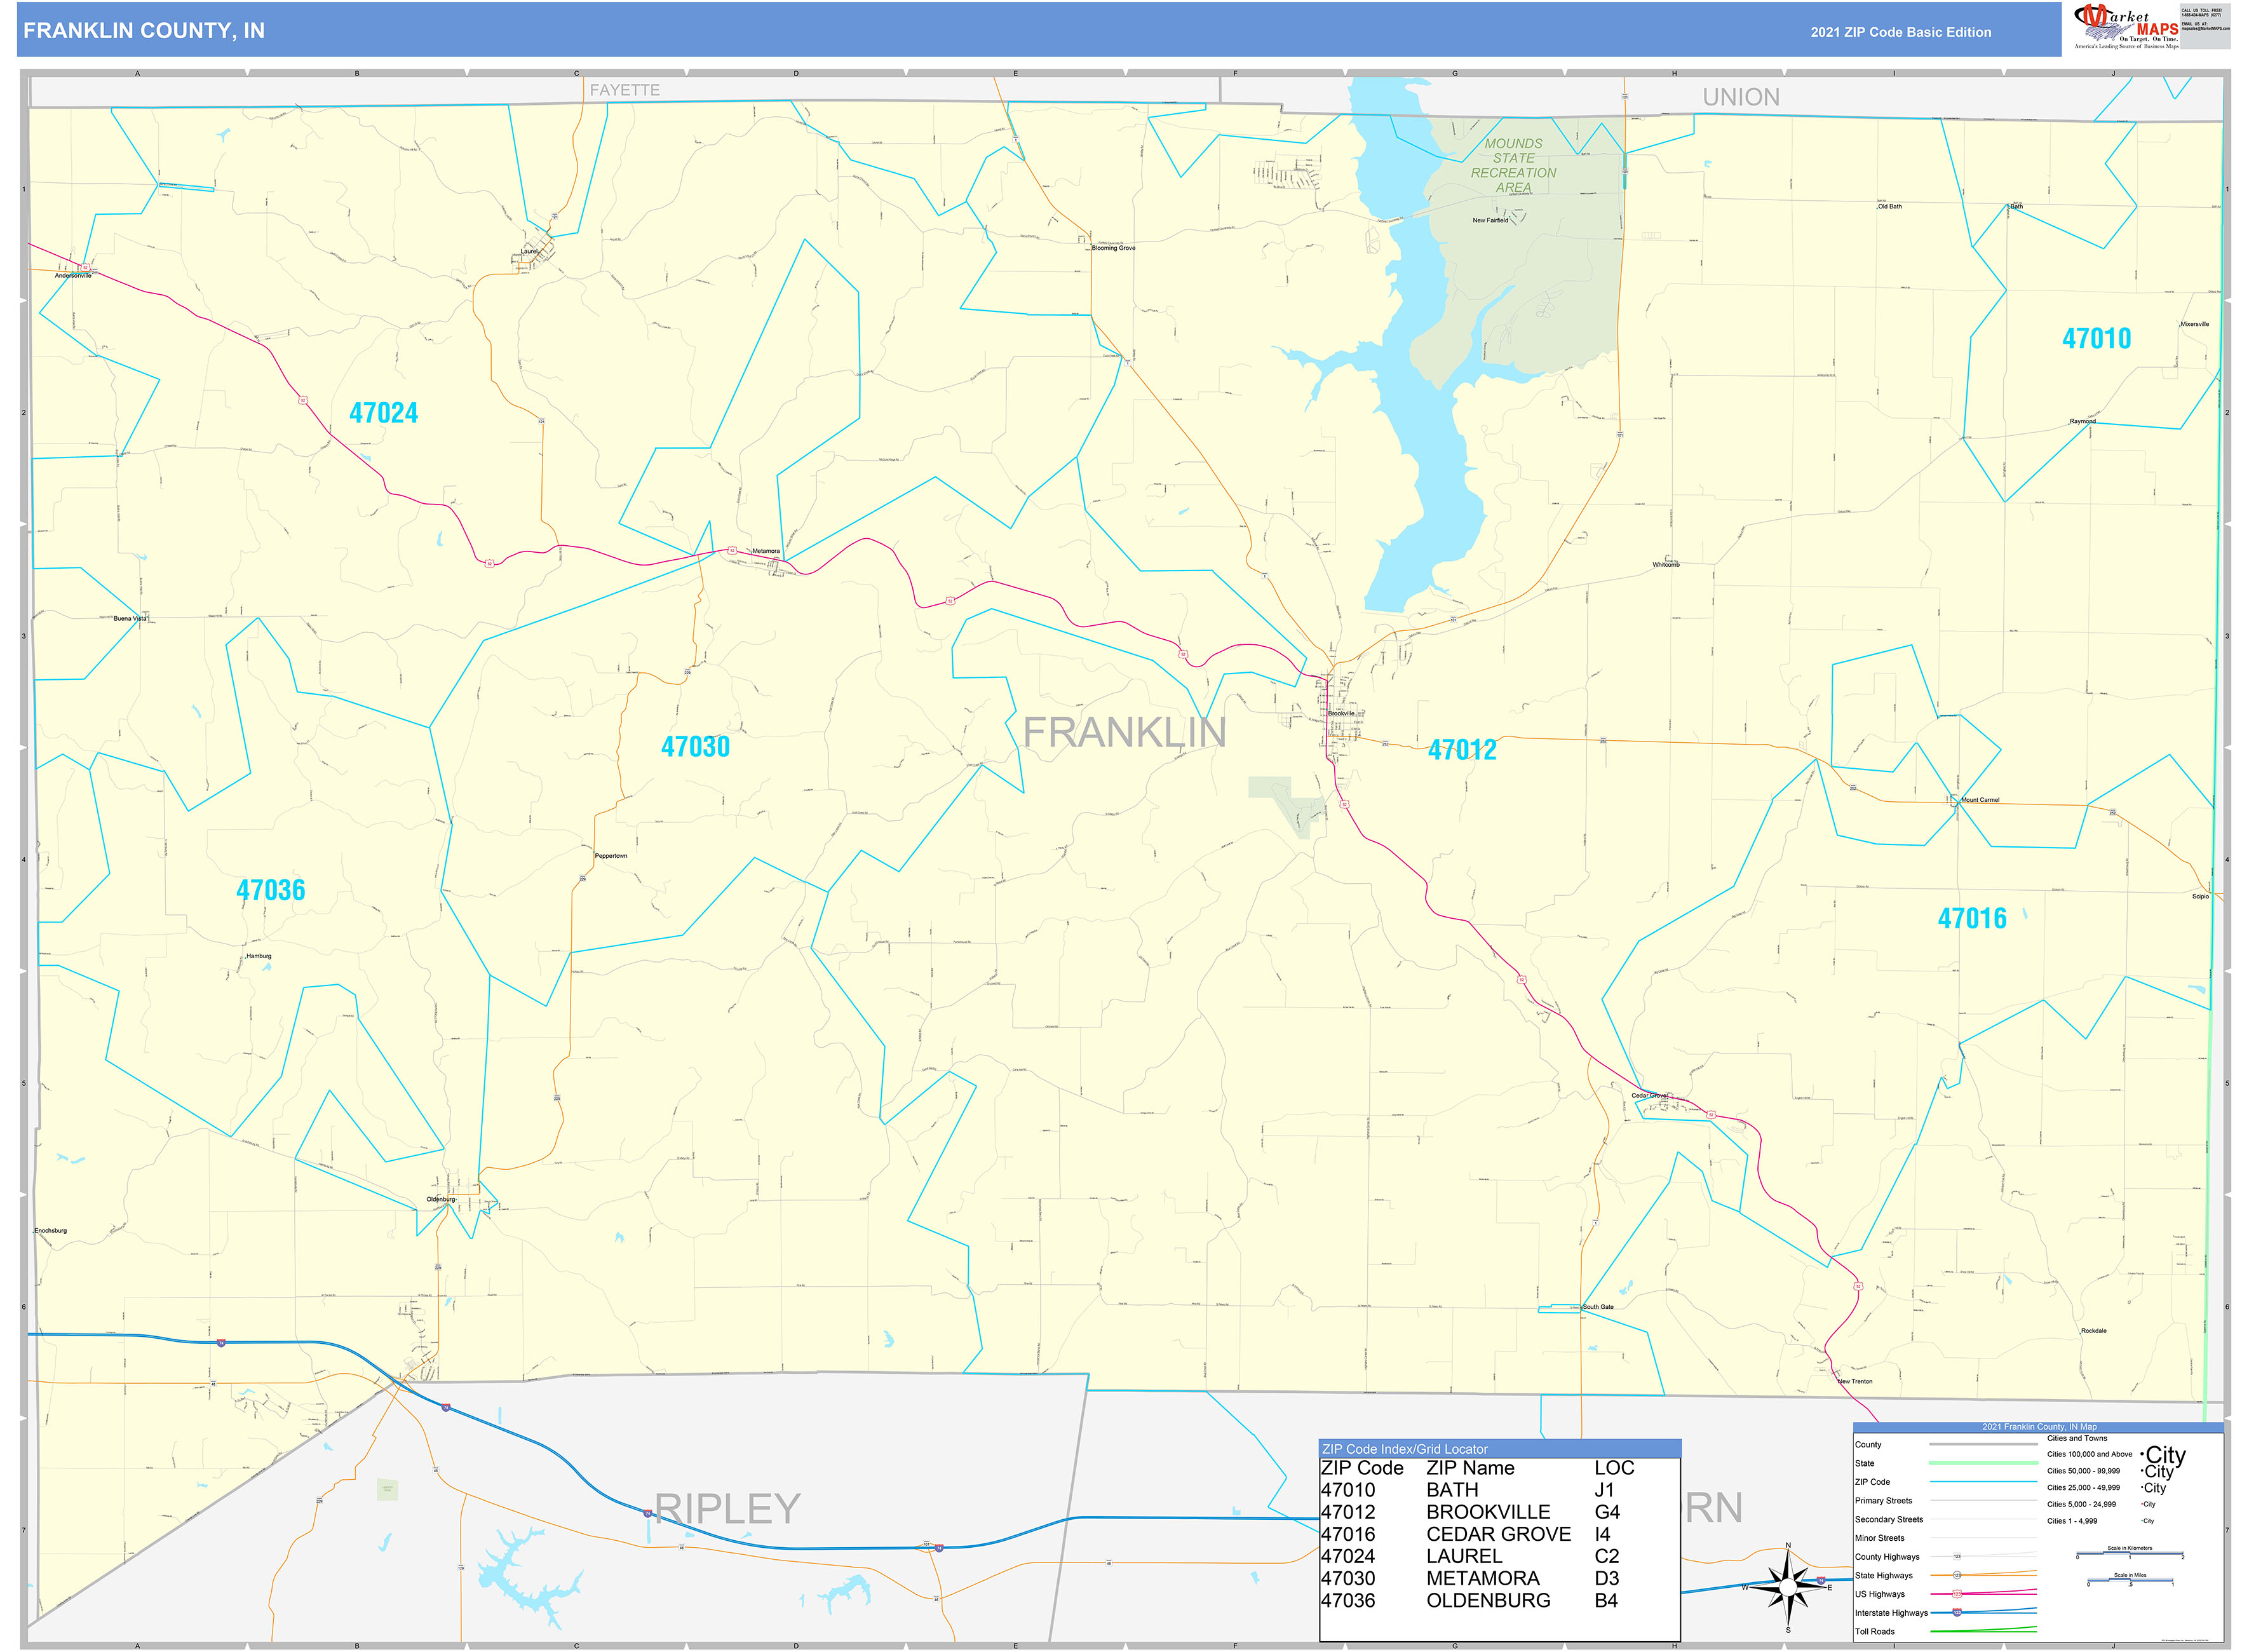This screenshot has width=2242, height=1652.
Task: Select the 47010 ZIP label on the map
Action: point(2096,339)
